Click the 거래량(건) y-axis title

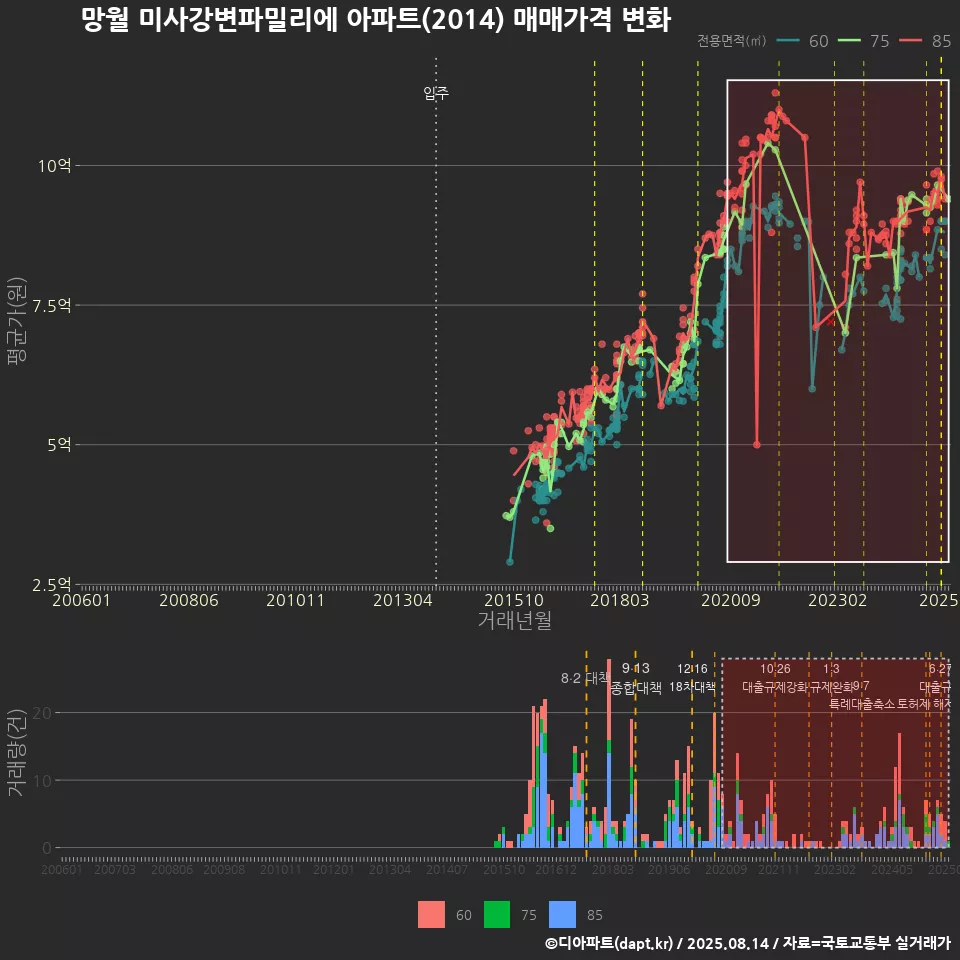[x=17, y=752]
